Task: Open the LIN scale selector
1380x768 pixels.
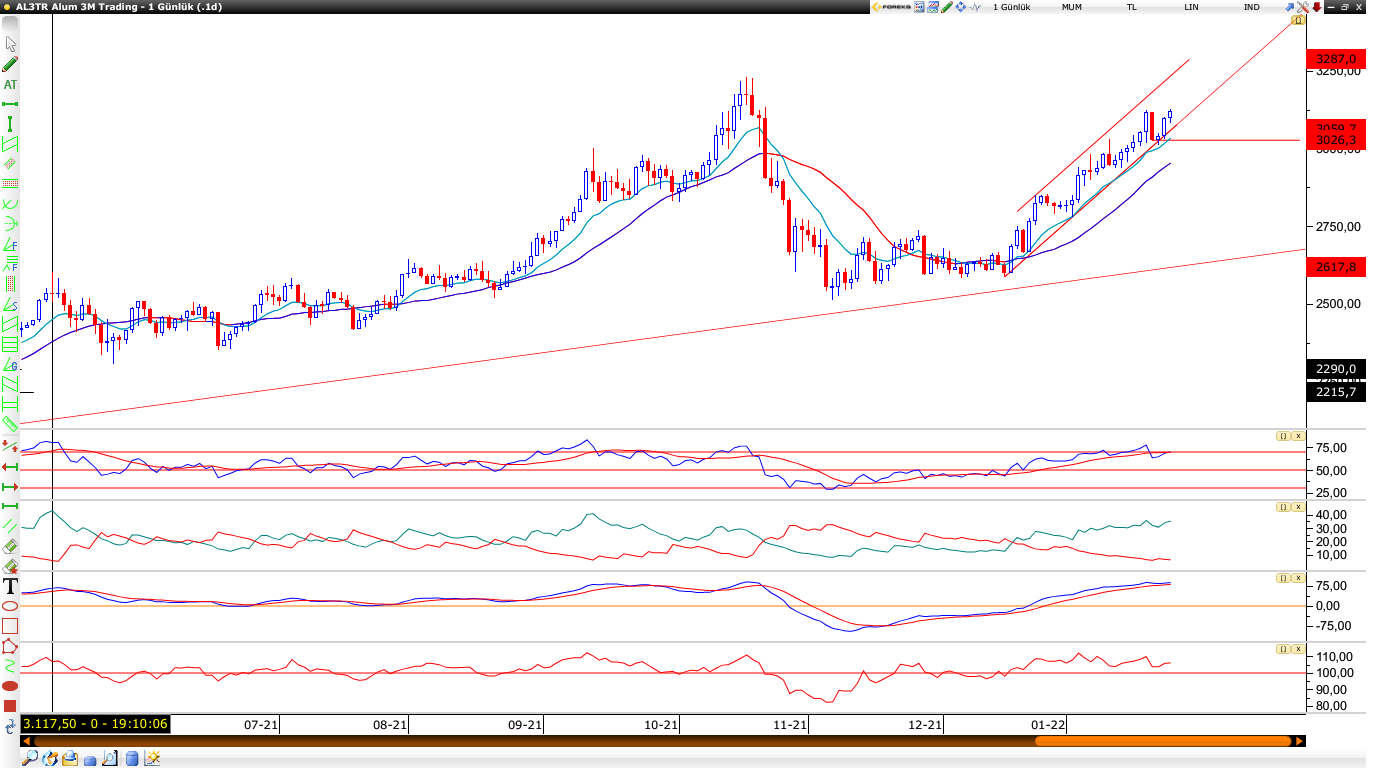Action: pyautogui.click(x=1191, y=7)
